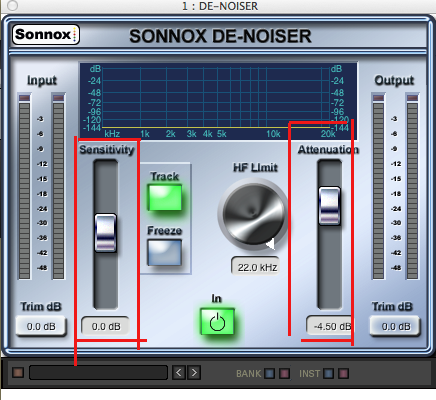Screen dimensions: 436x400
Task: Click the BANK label
Action: (x=249, y=374)
